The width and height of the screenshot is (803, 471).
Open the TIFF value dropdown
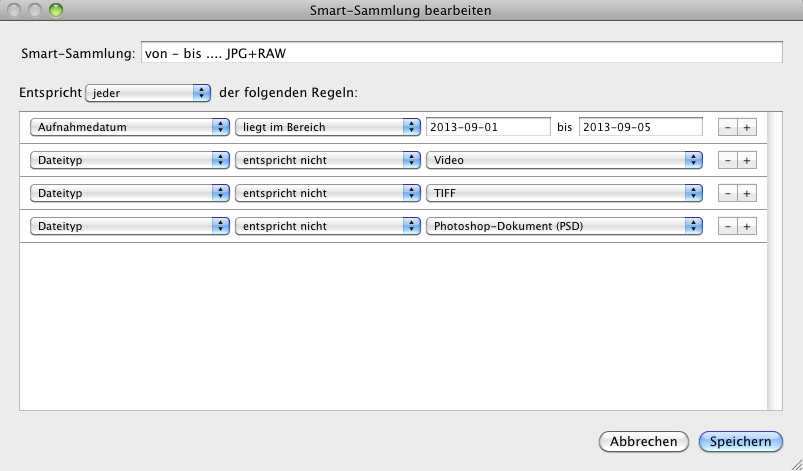click(x=564, y=193)
